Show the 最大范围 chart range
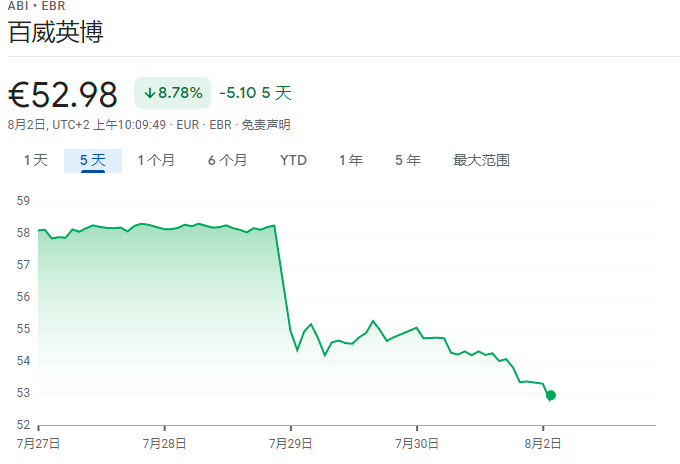Image resolution: width=680 pixels, height=464 pixels. [x=481, y=160]
